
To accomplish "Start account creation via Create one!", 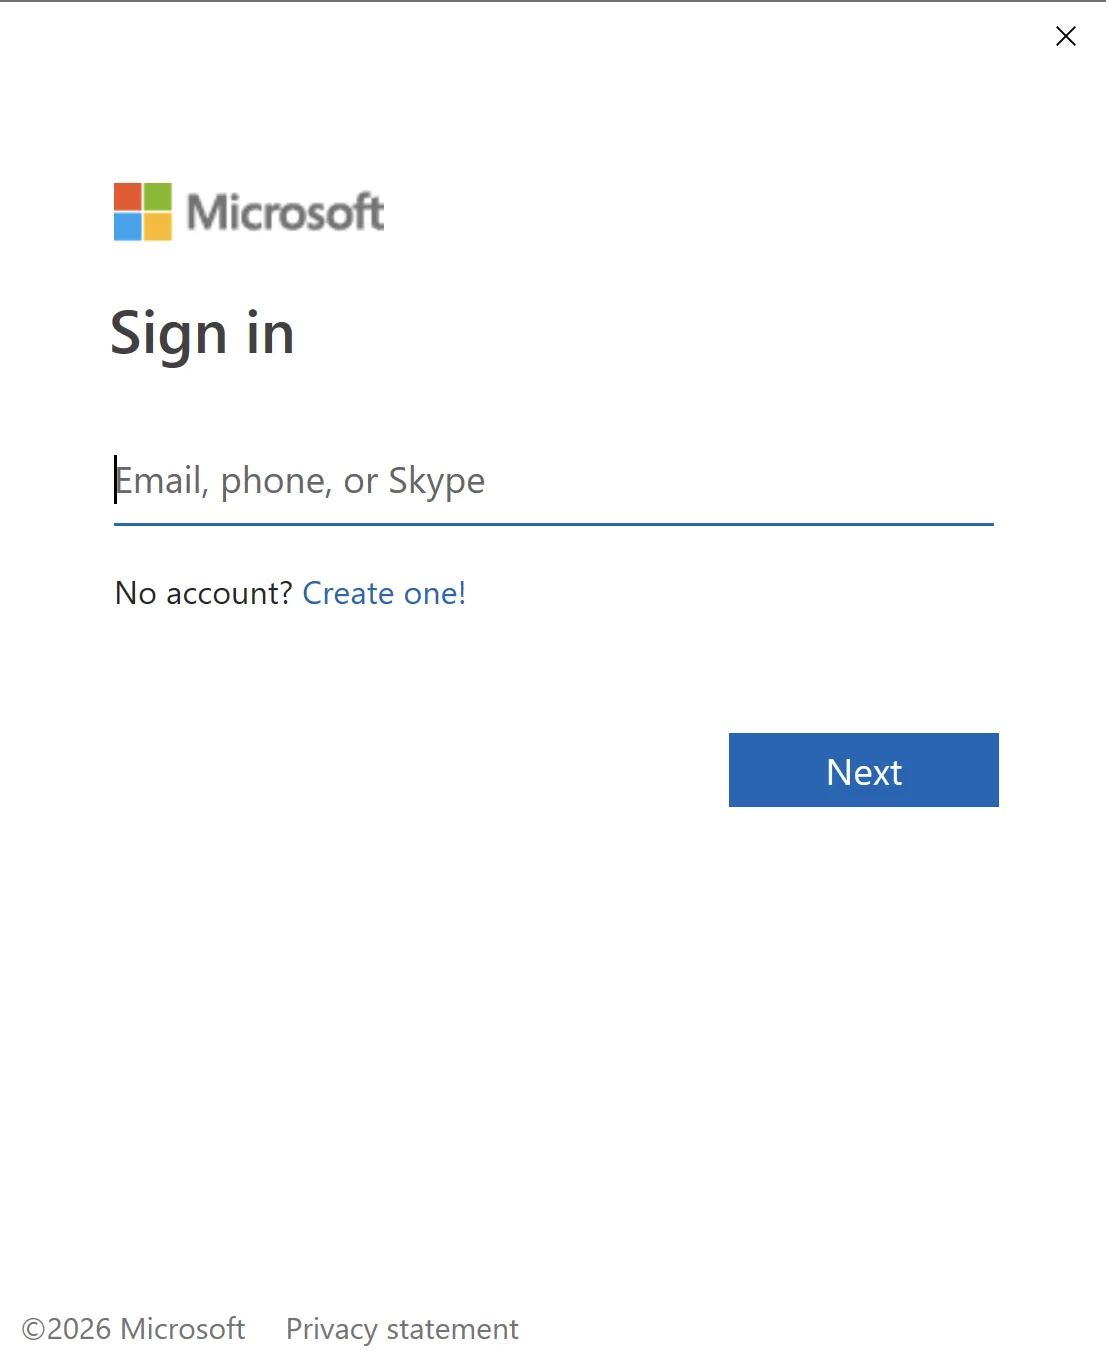I will point(384,593).
